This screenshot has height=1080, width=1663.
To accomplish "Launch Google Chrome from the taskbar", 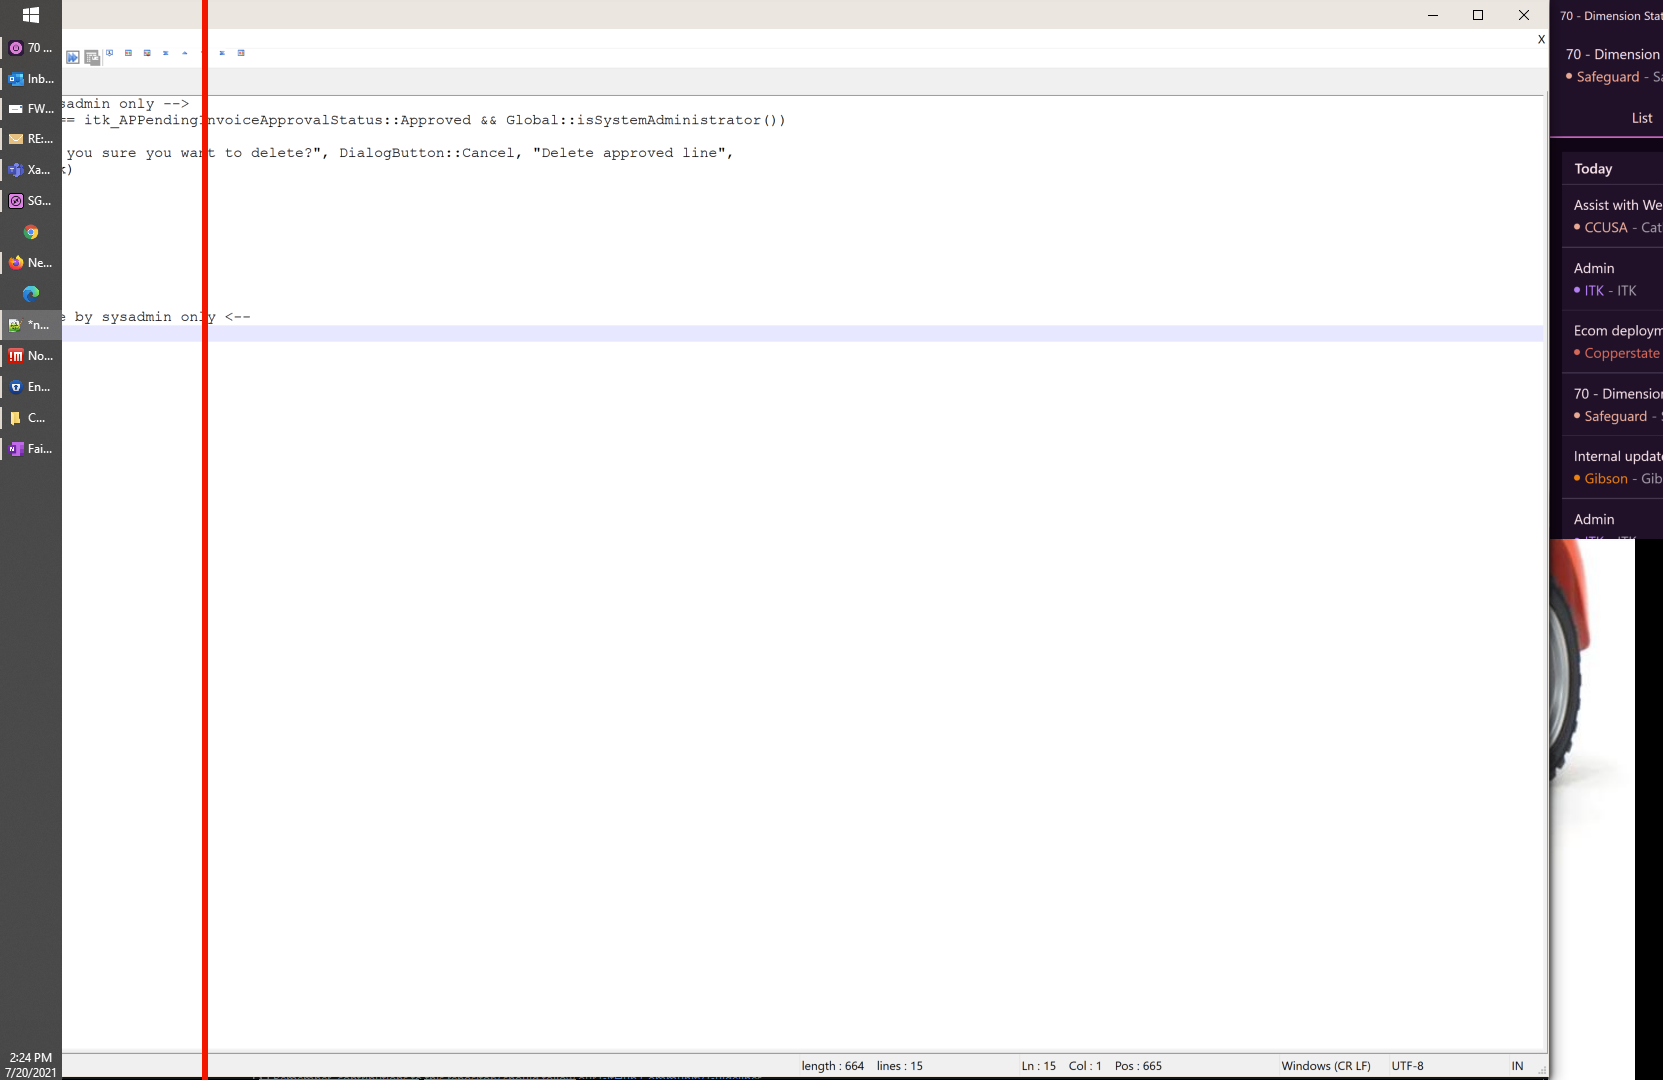I will 31,232.
